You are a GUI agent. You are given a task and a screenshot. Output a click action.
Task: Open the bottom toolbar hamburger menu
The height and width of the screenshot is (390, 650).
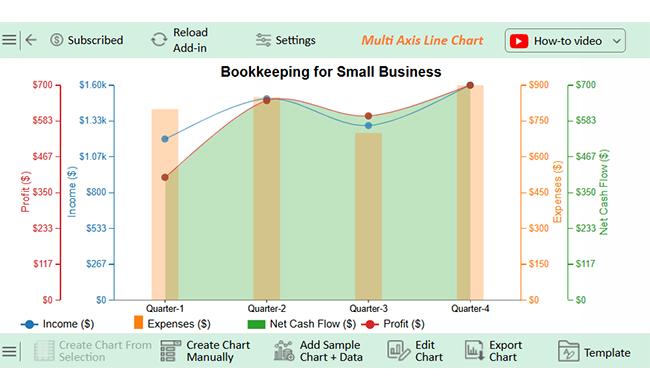(9, 351)
